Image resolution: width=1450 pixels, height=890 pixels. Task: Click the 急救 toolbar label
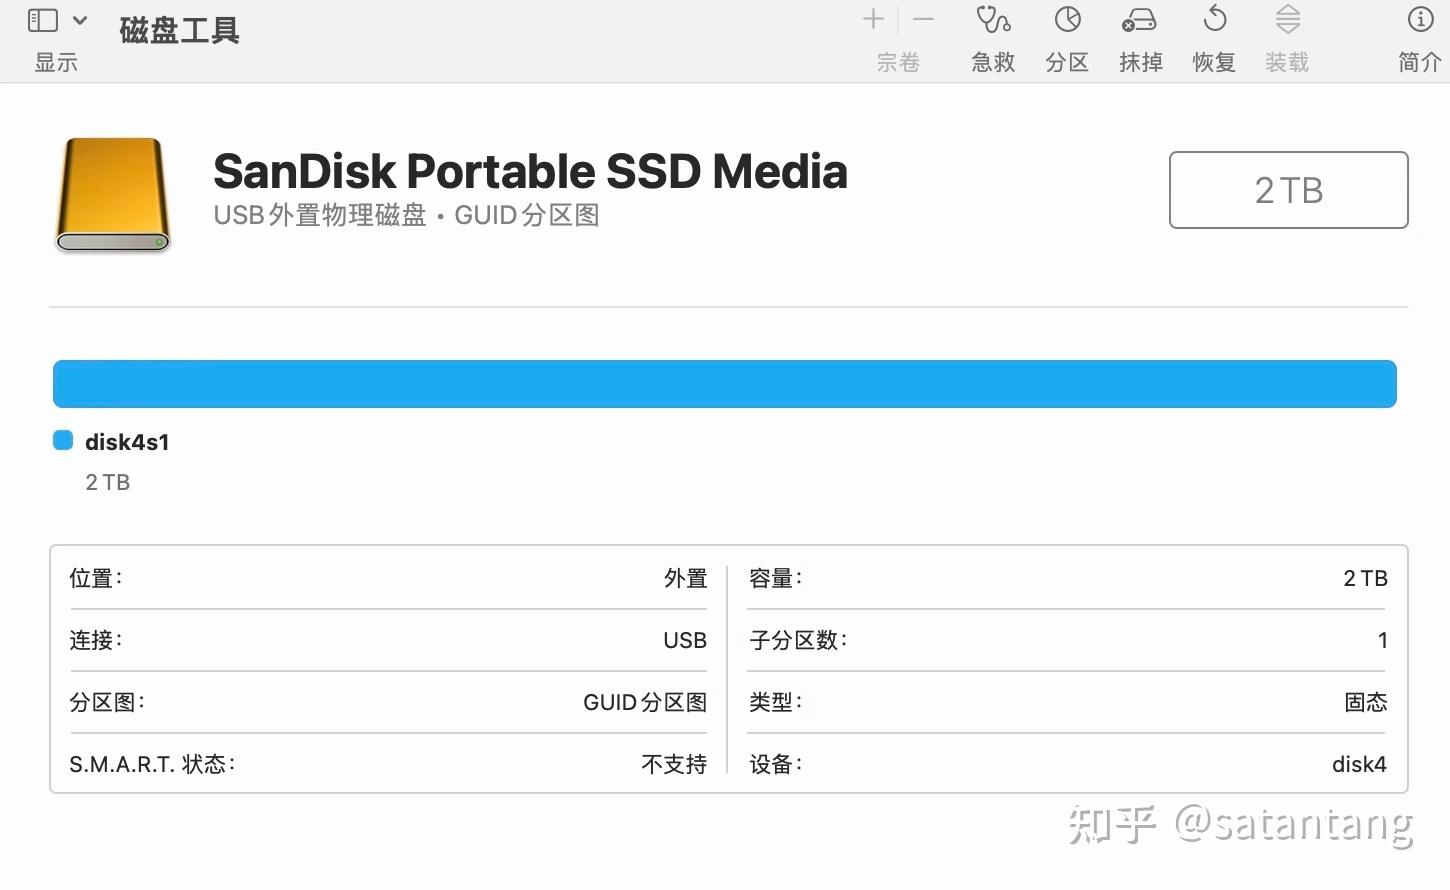pos(993,62)
